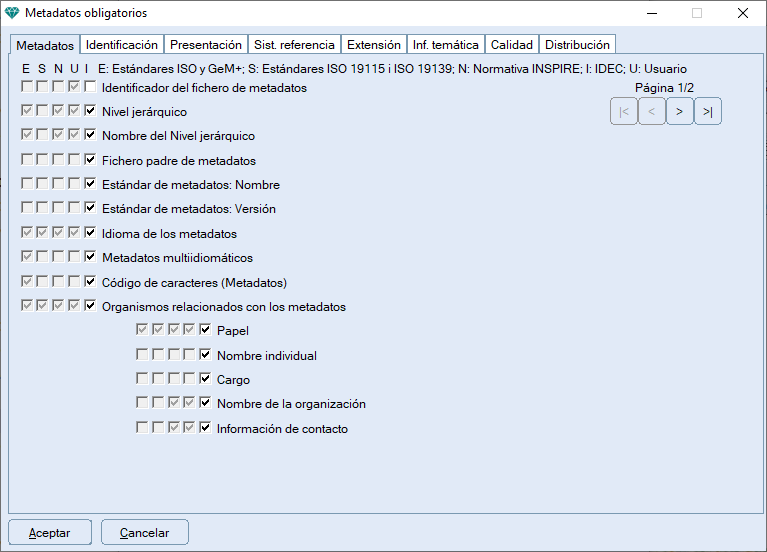The image size is (767, 552).
Task: Uncheck user box for Fichero padre de metadatos
Action: pos(91,160)
